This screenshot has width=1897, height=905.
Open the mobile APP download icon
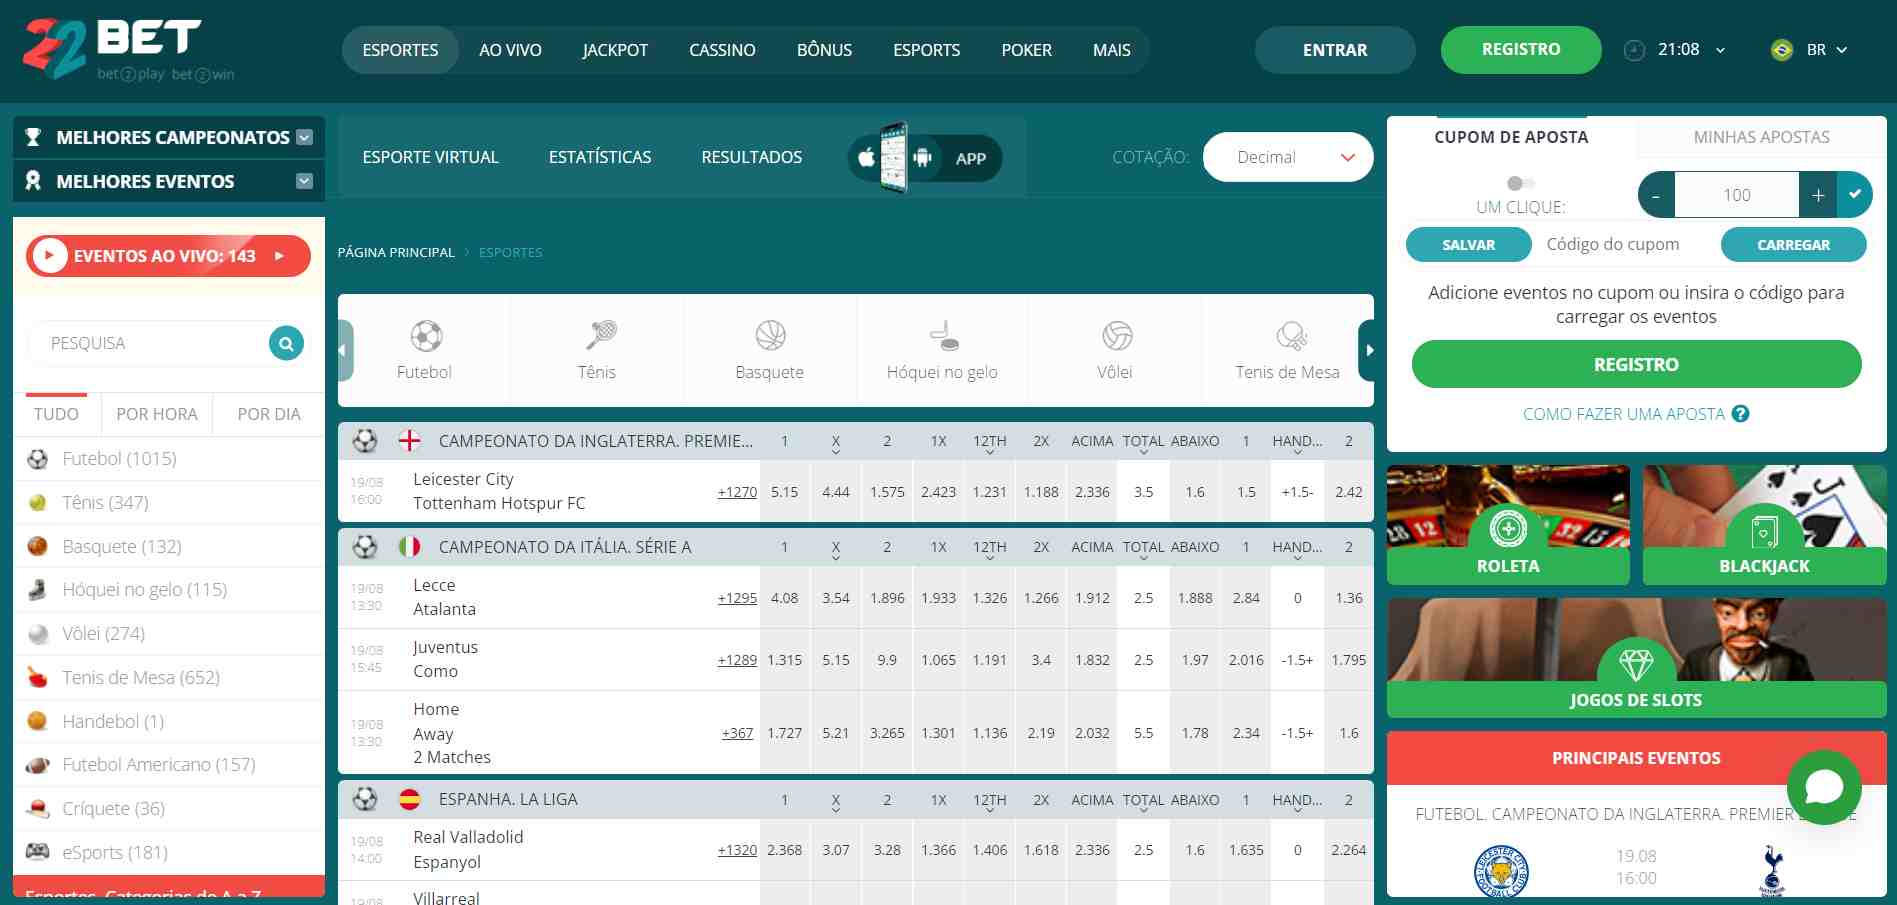point(924,157)
